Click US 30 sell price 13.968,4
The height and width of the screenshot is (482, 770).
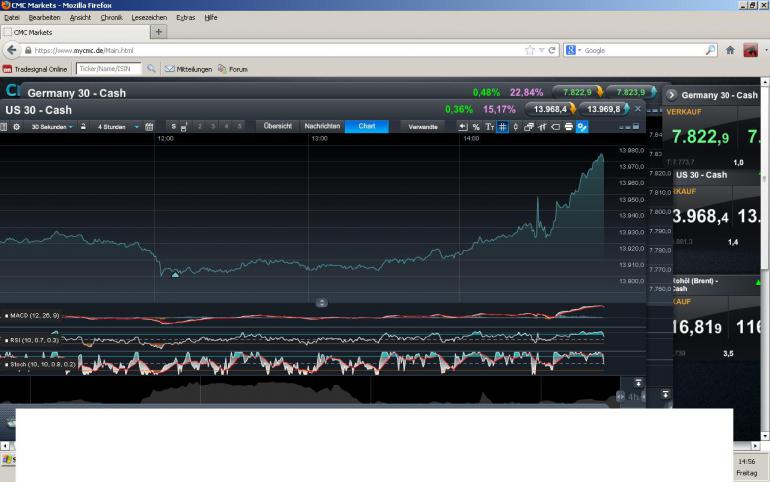(550, 109)
